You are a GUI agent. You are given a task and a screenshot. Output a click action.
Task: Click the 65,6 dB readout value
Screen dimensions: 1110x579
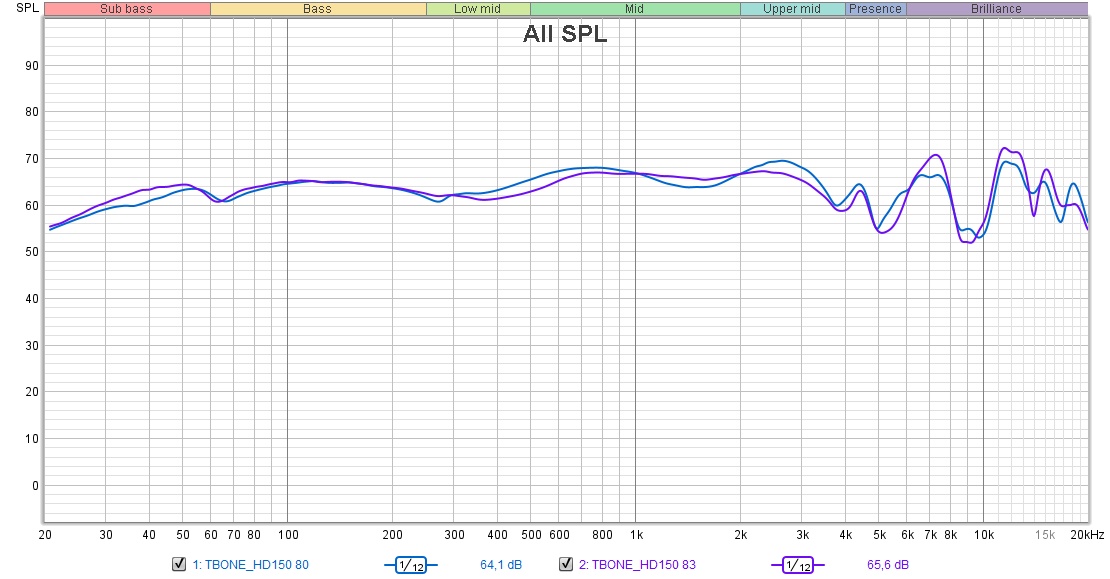click(x=888, y=565)
